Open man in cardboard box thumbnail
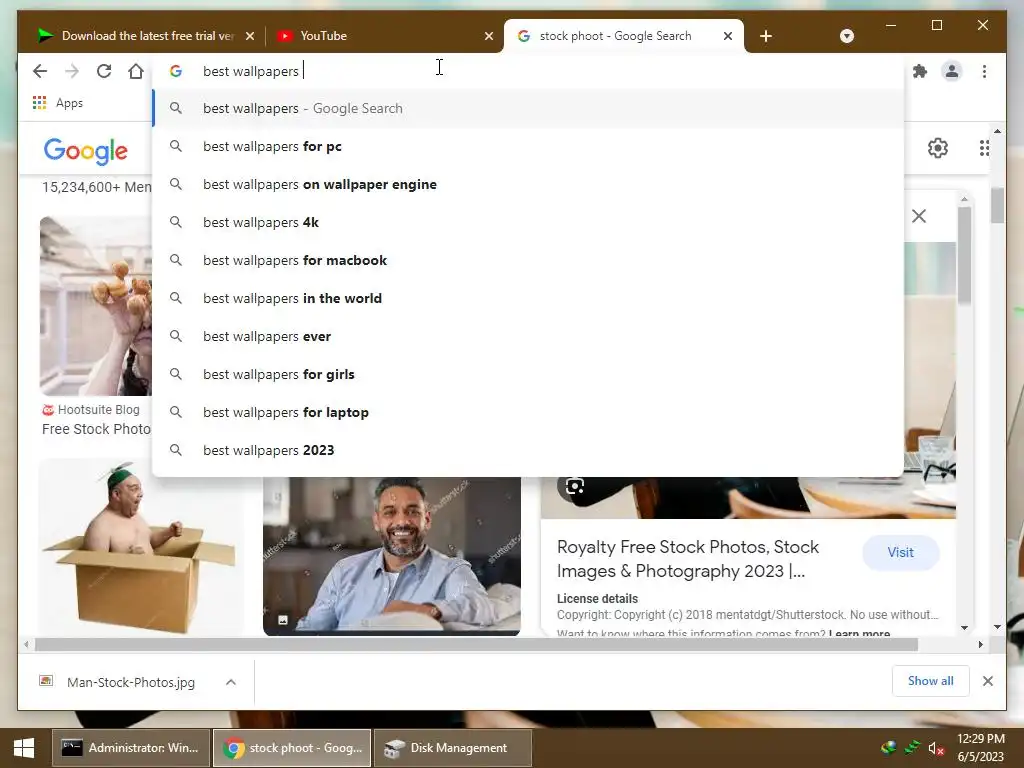The width and height of the screenshot is (1024, 768). pyautogui.click(x=139, y=547)
